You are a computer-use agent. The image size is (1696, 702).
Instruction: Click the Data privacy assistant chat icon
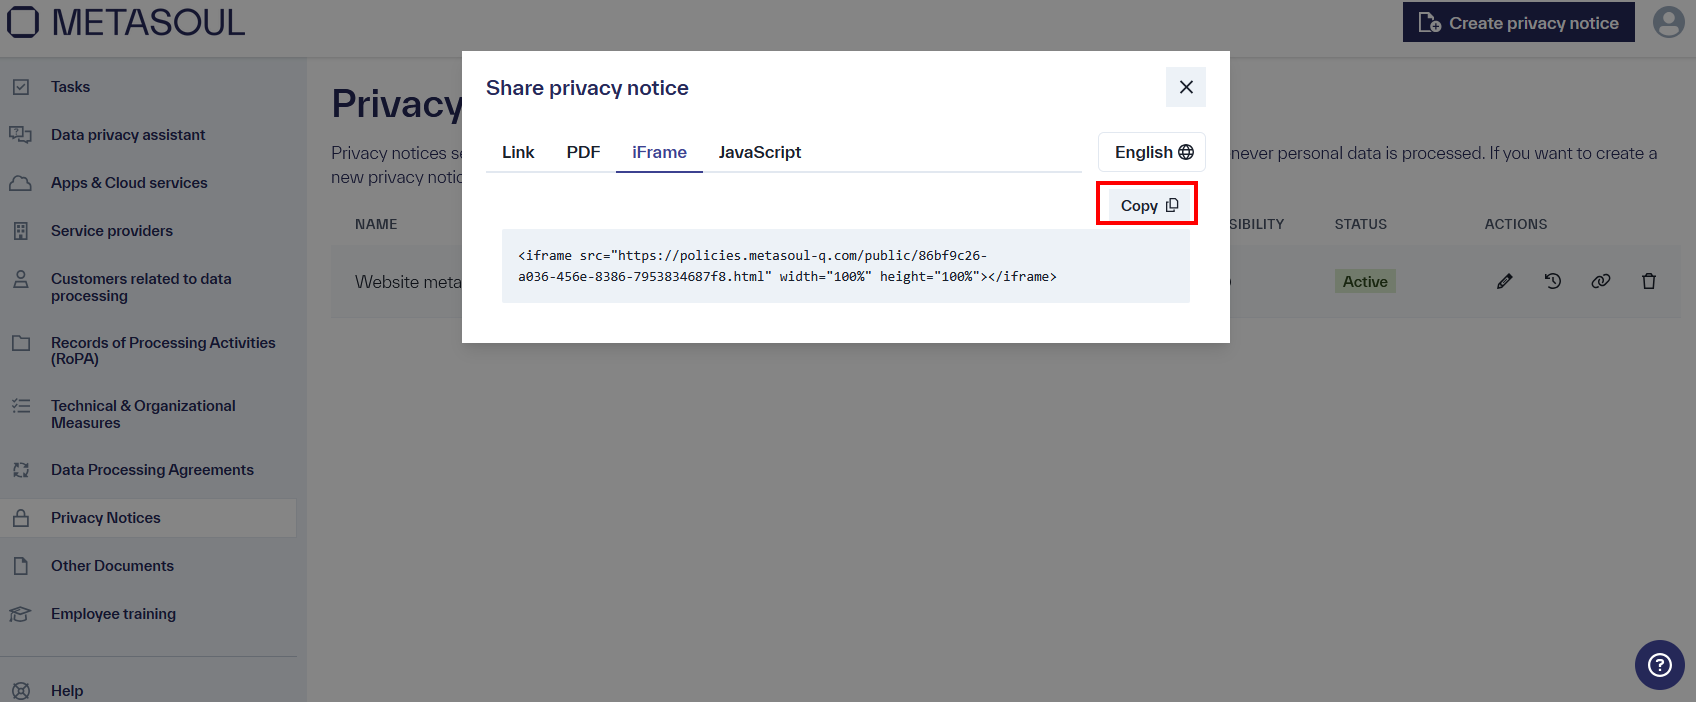click(x=21, y=135)
